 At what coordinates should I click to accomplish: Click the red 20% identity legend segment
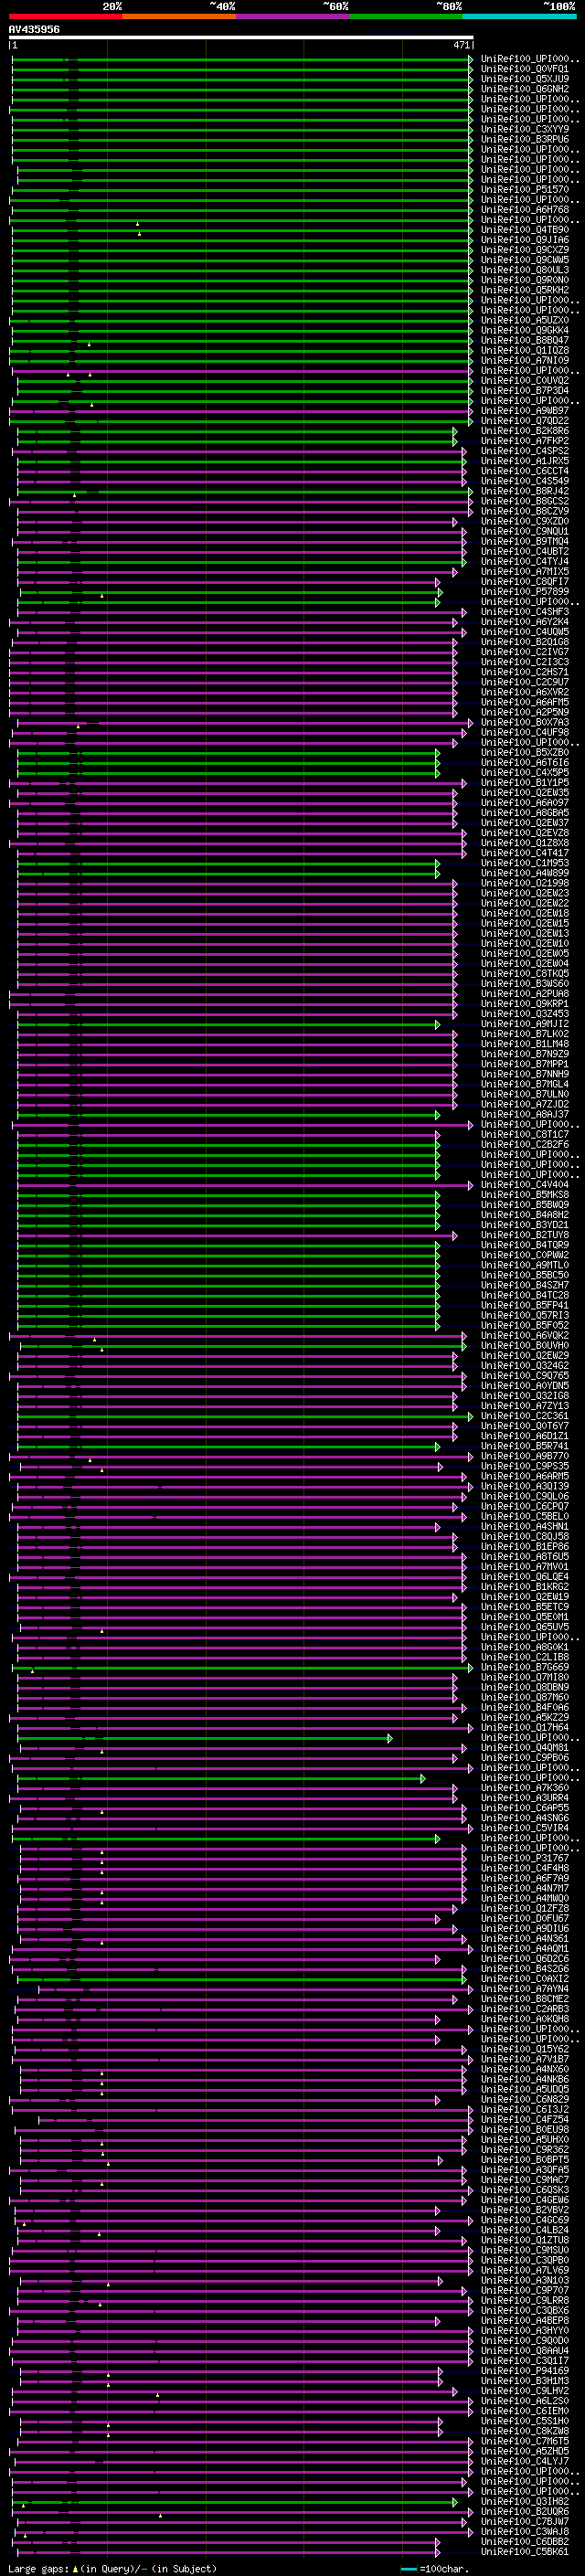[x=65, y=16]
